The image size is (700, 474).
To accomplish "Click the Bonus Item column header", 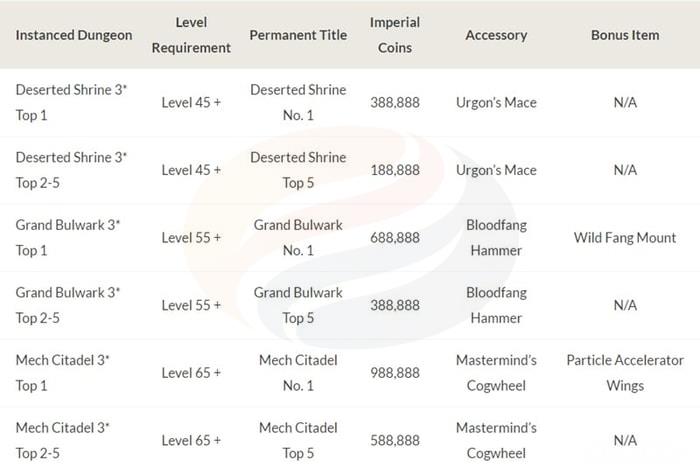I will click(625, 35).
